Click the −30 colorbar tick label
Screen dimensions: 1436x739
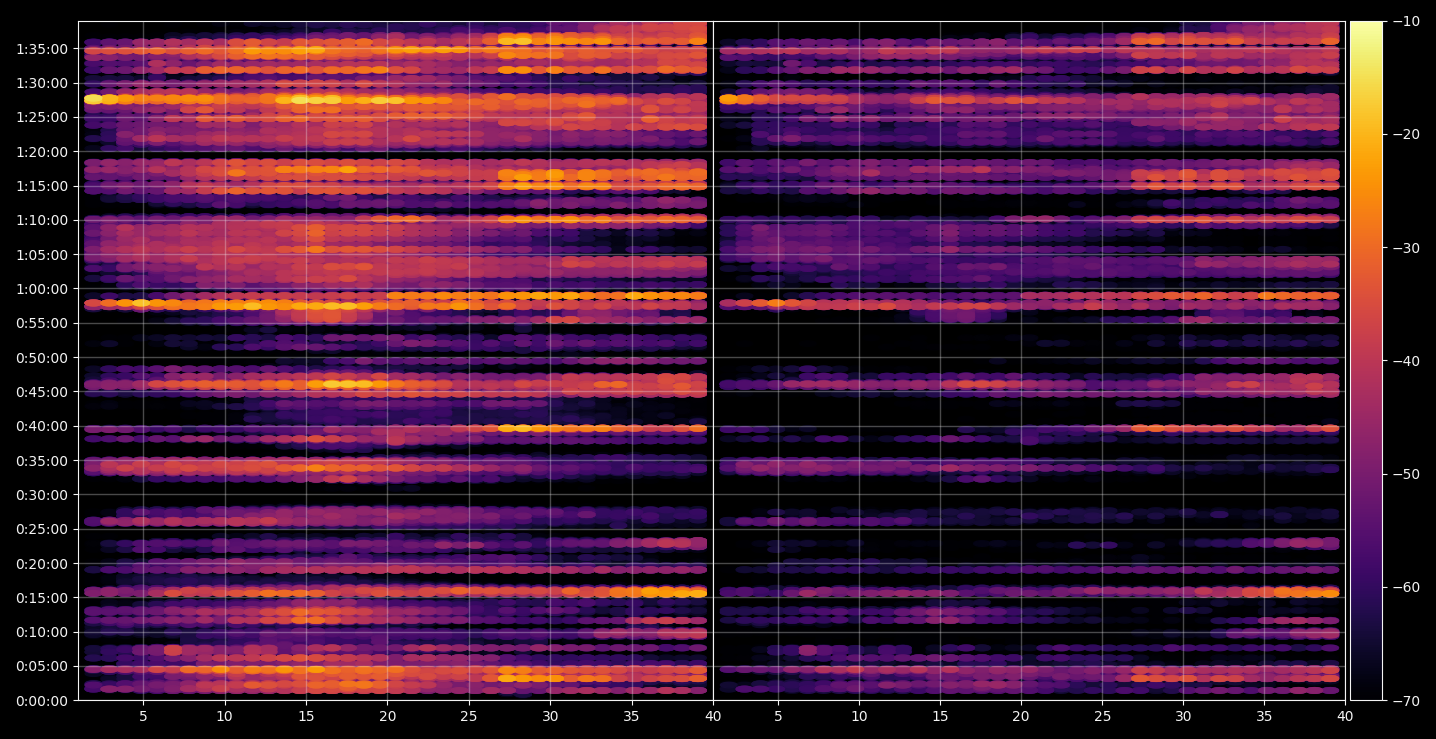tap(1405, 248)
